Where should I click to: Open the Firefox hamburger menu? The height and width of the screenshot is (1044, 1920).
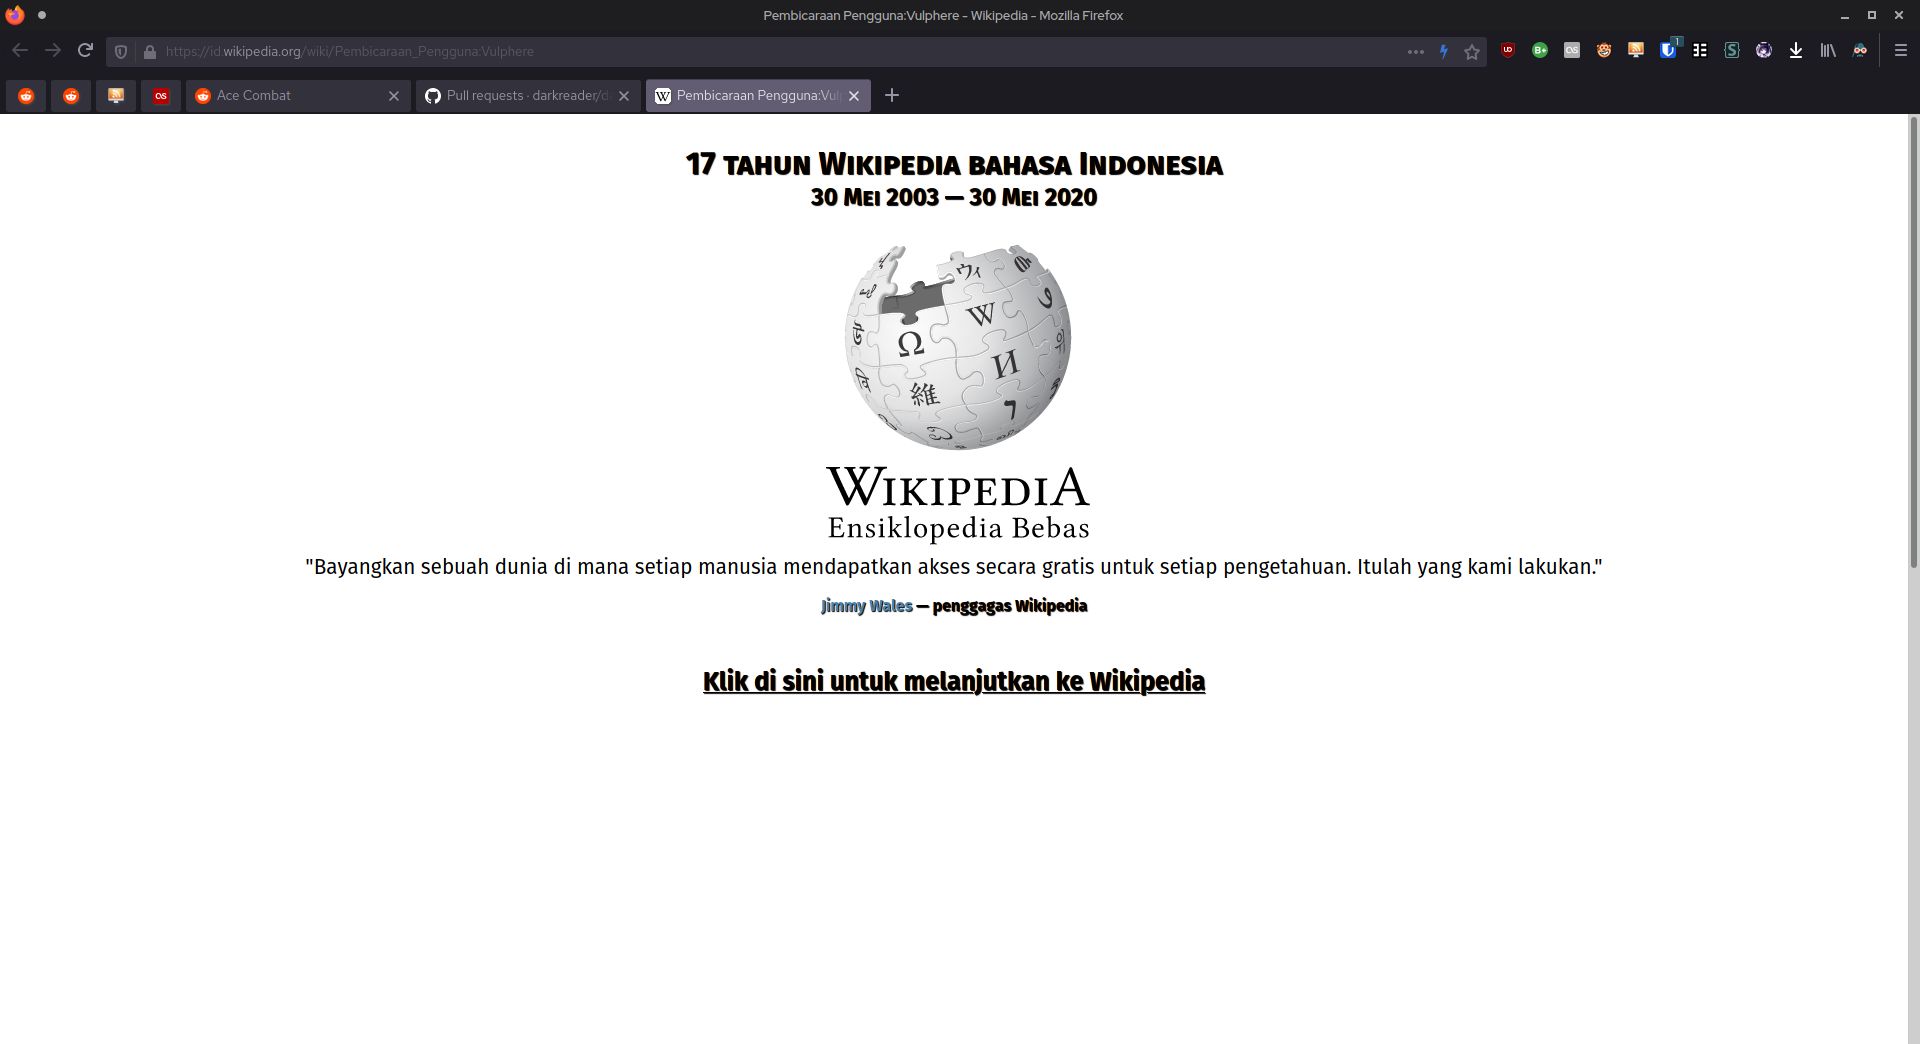[1901, 50]
